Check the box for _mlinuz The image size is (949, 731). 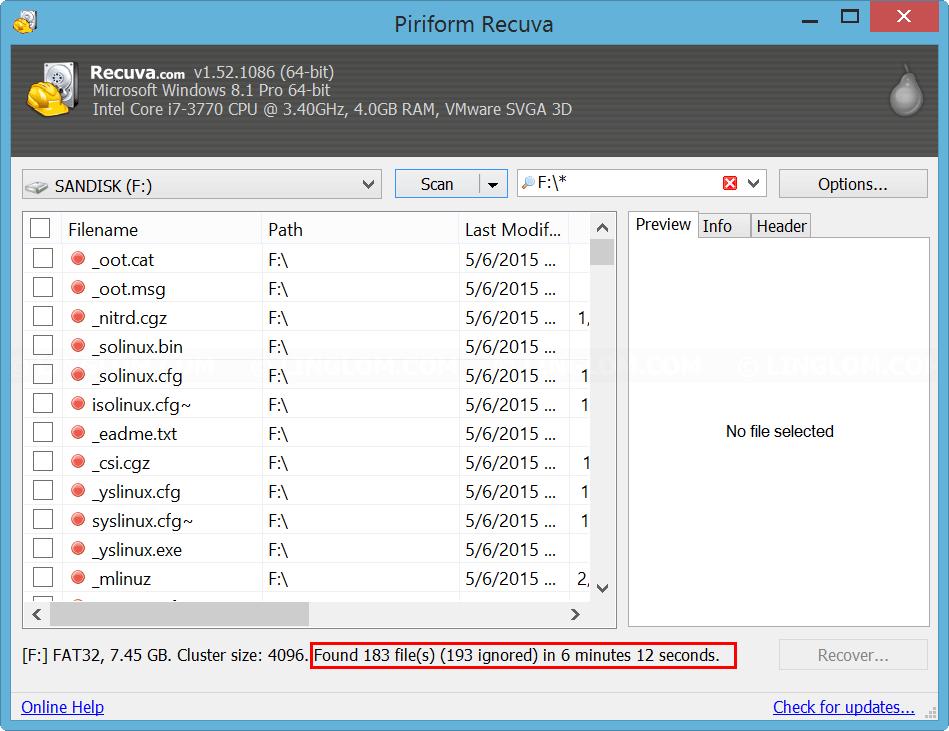[x=43, y=577]
